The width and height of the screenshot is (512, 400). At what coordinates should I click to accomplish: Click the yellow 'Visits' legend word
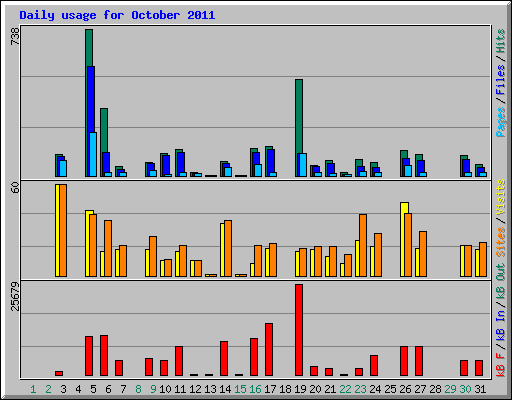[500, 197]
